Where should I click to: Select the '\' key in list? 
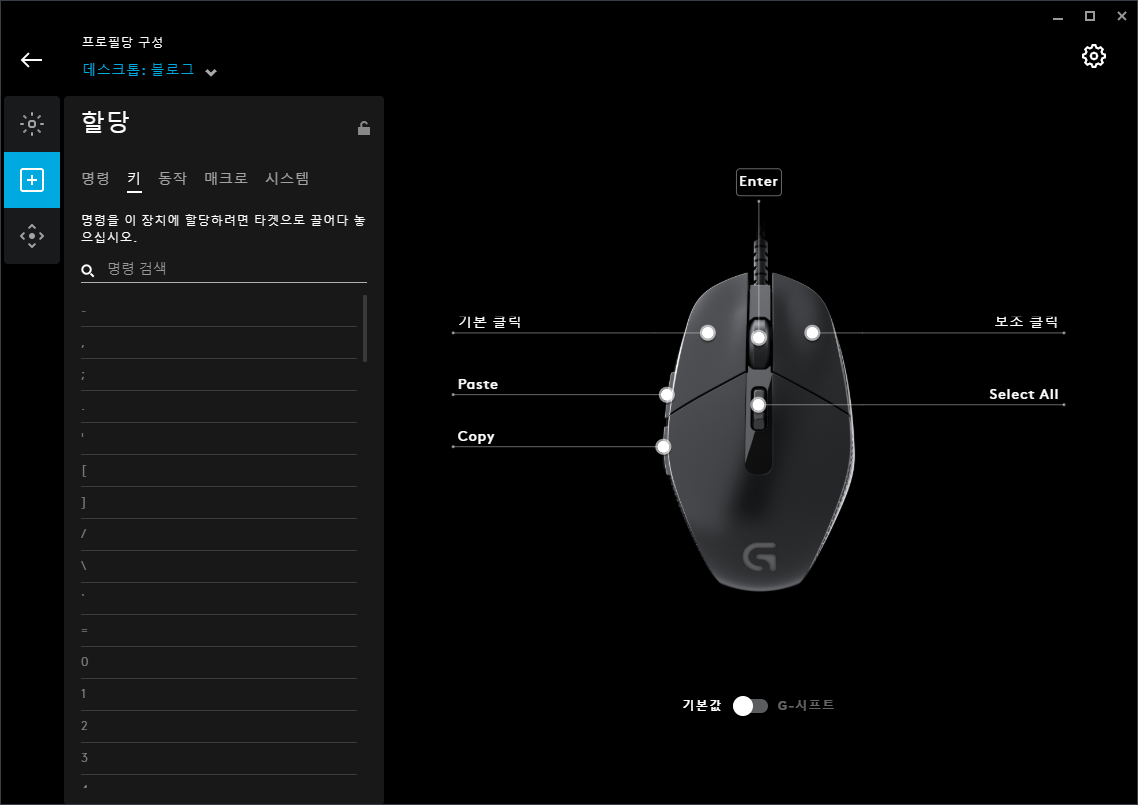219,566
